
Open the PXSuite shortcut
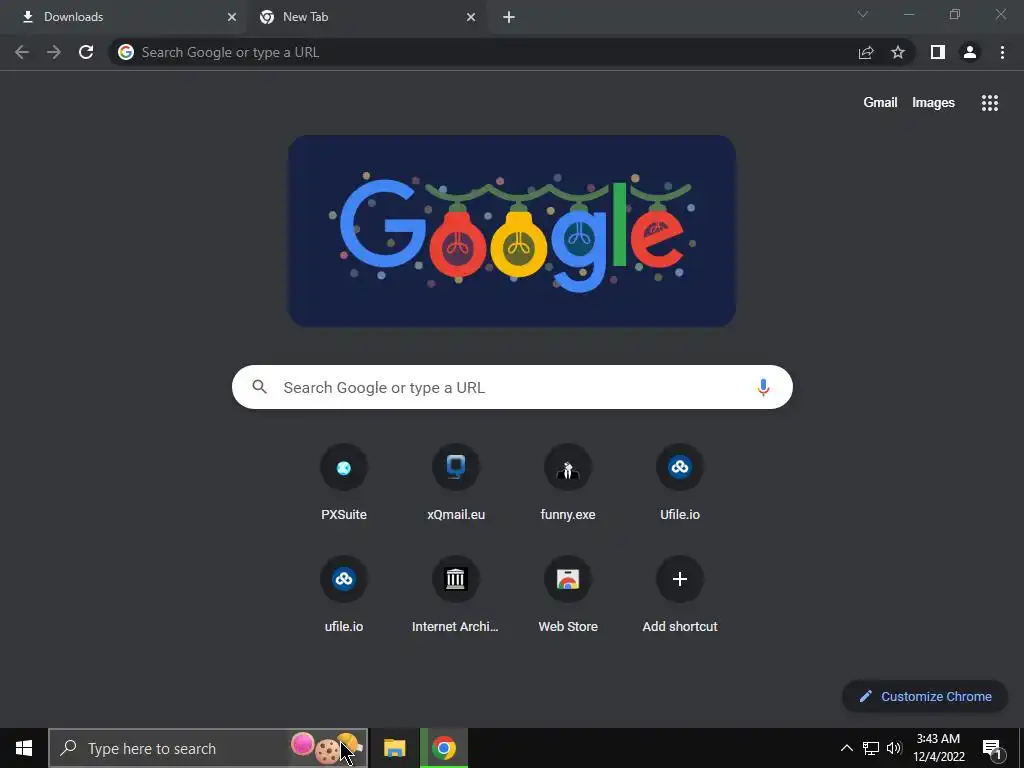pos(344,482)
